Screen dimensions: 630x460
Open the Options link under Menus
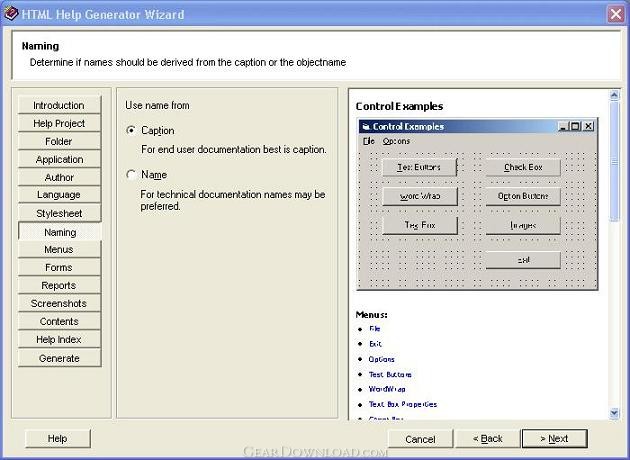pos(381,359)
